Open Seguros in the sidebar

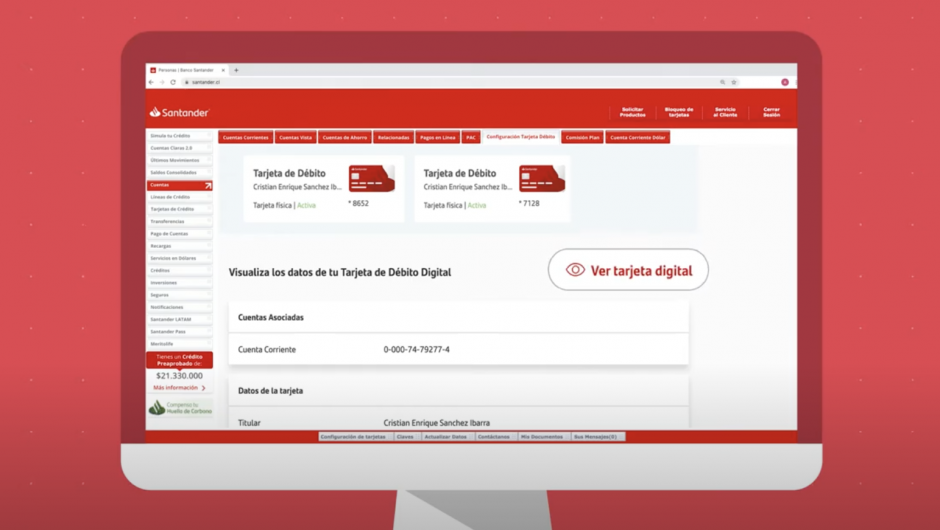(179, 295)
